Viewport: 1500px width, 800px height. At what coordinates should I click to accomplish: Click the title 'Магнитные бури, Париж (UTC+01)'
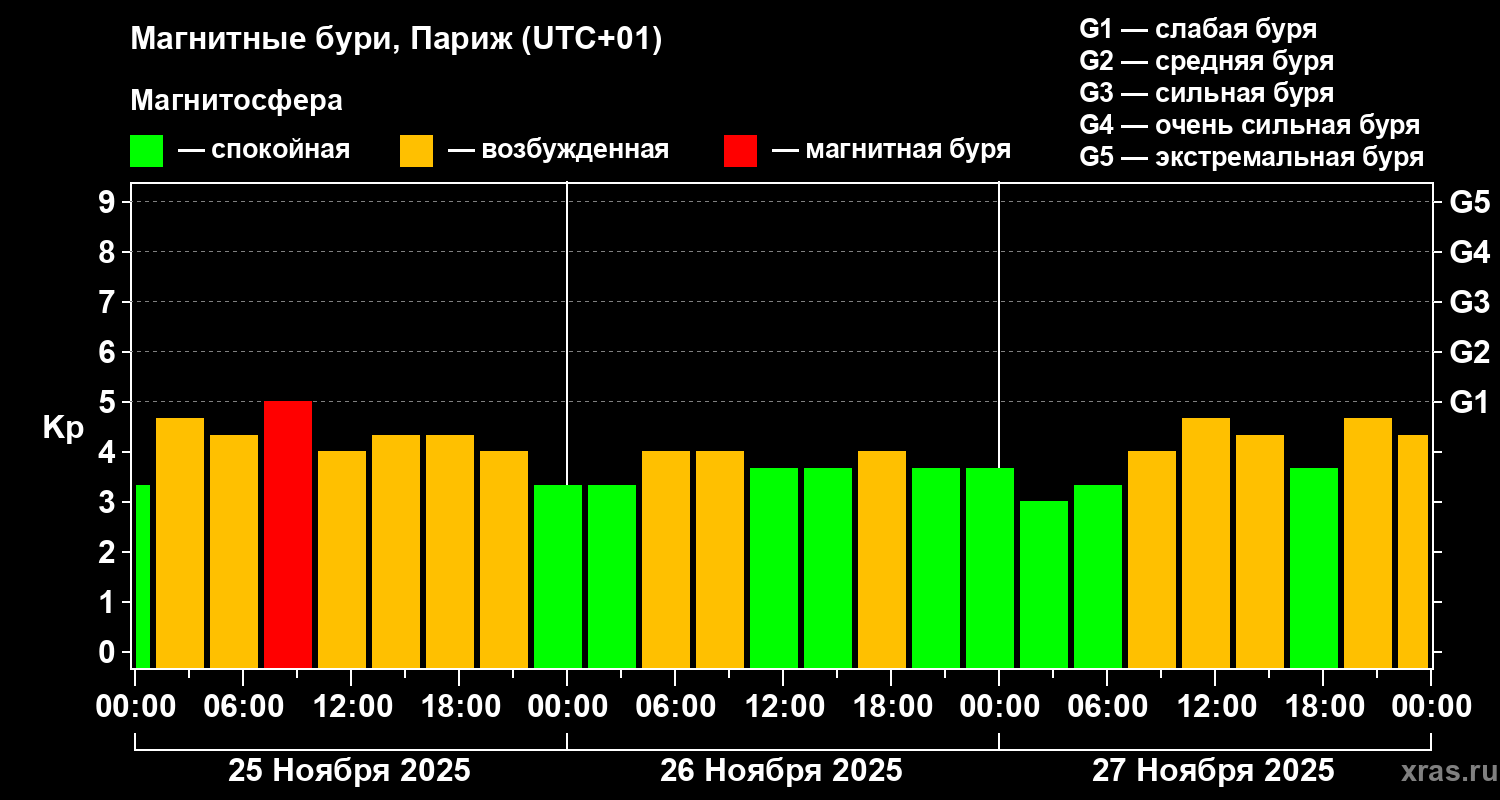(x=396, y=40)
